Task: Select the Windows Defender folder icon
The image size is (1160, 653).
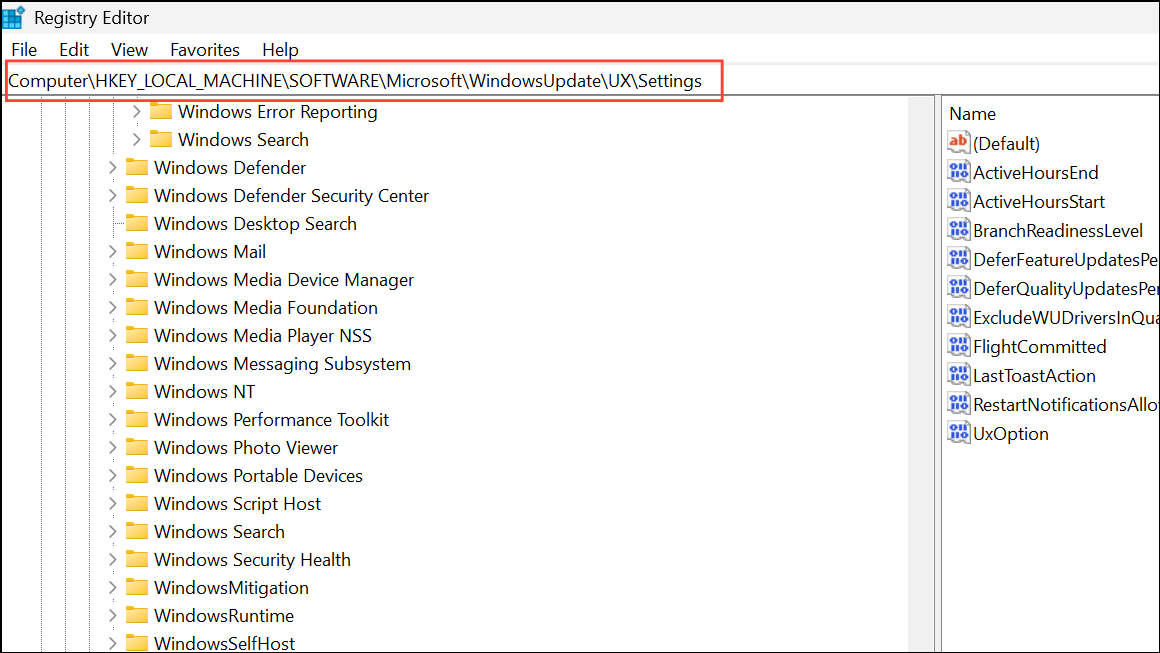Action: tap(137, 167)
